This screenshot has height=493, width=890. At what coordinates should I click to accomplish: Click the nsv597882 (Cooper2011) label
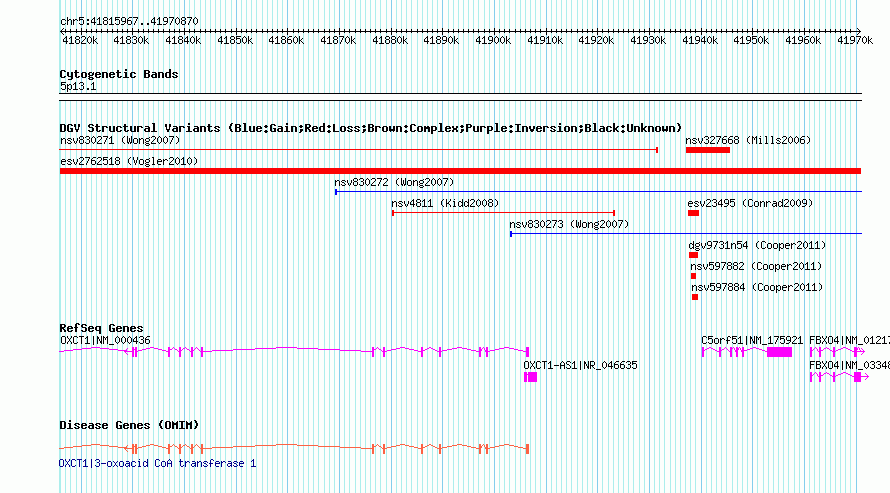(x=756, y=266)
